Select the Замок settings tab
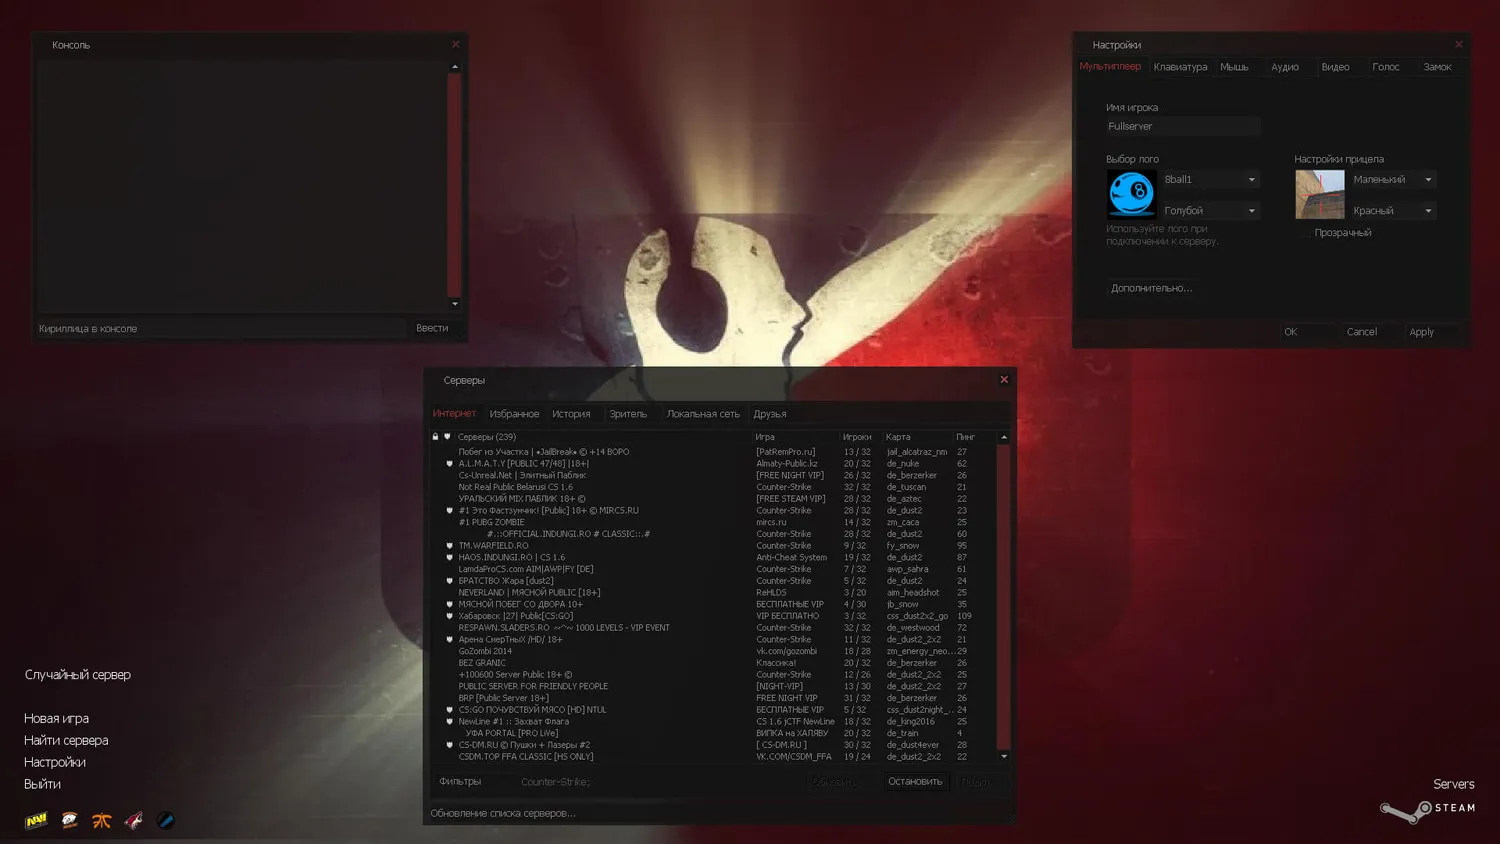Viewport: 1500px width, 844px height. (1437, 67)
